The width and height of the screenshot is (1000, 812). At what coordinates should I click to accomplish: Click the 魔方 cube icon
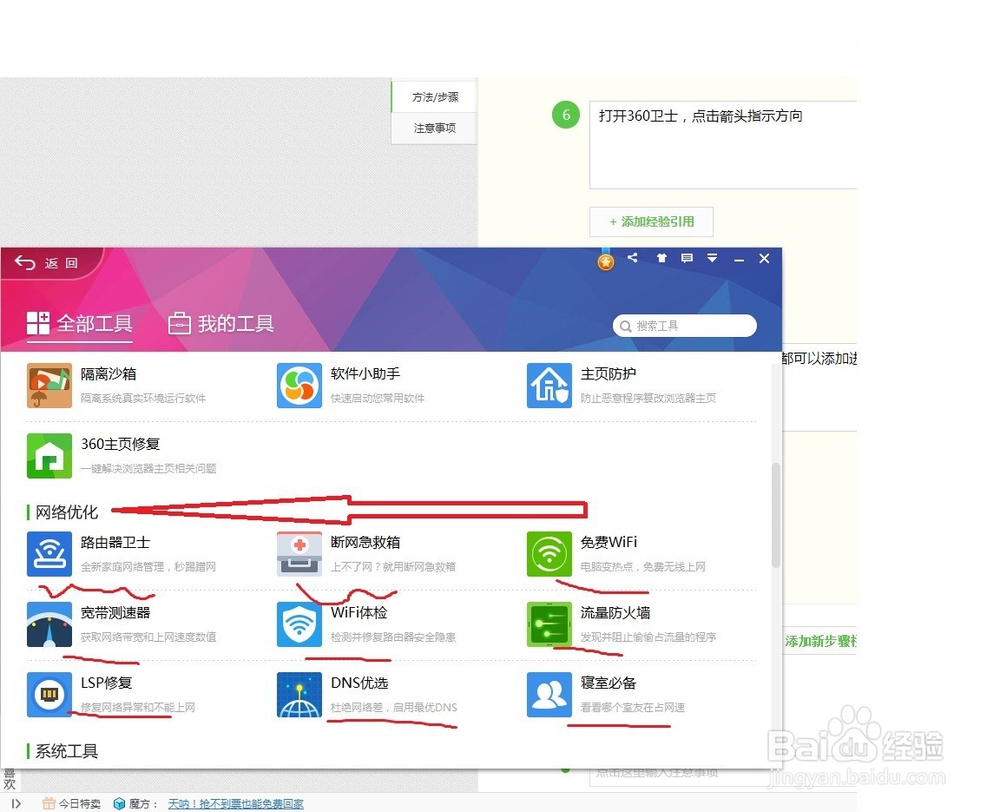(x=119, y=804)
